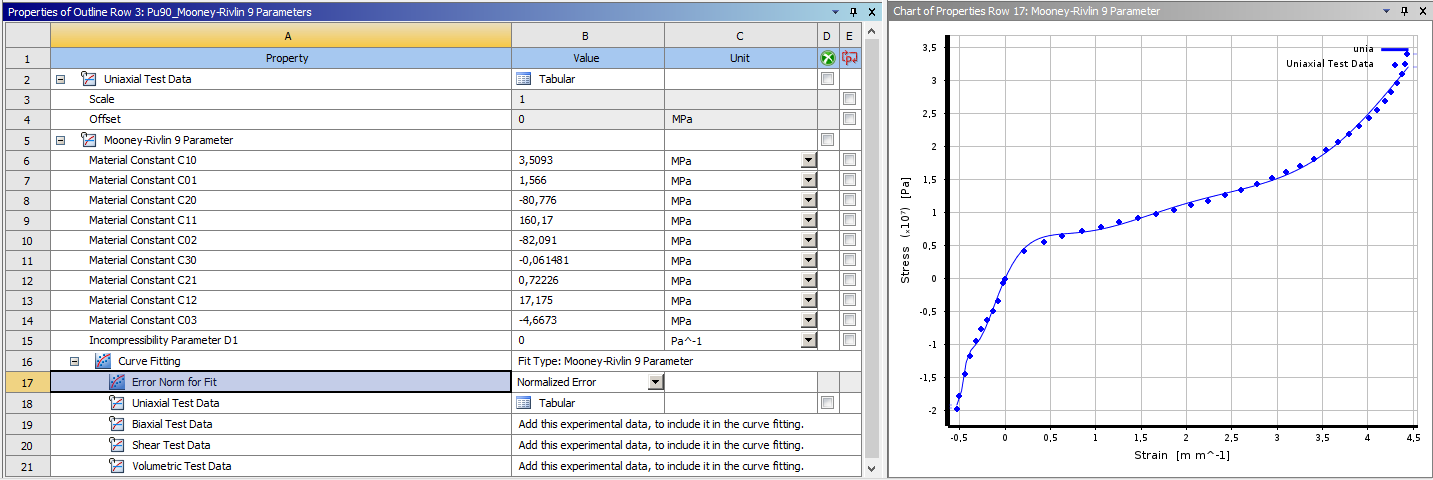The width and height of the screenshot is (1433, 480).
Task: Click the red parameterize icon in column E header
Action: (x=849, y=58)
